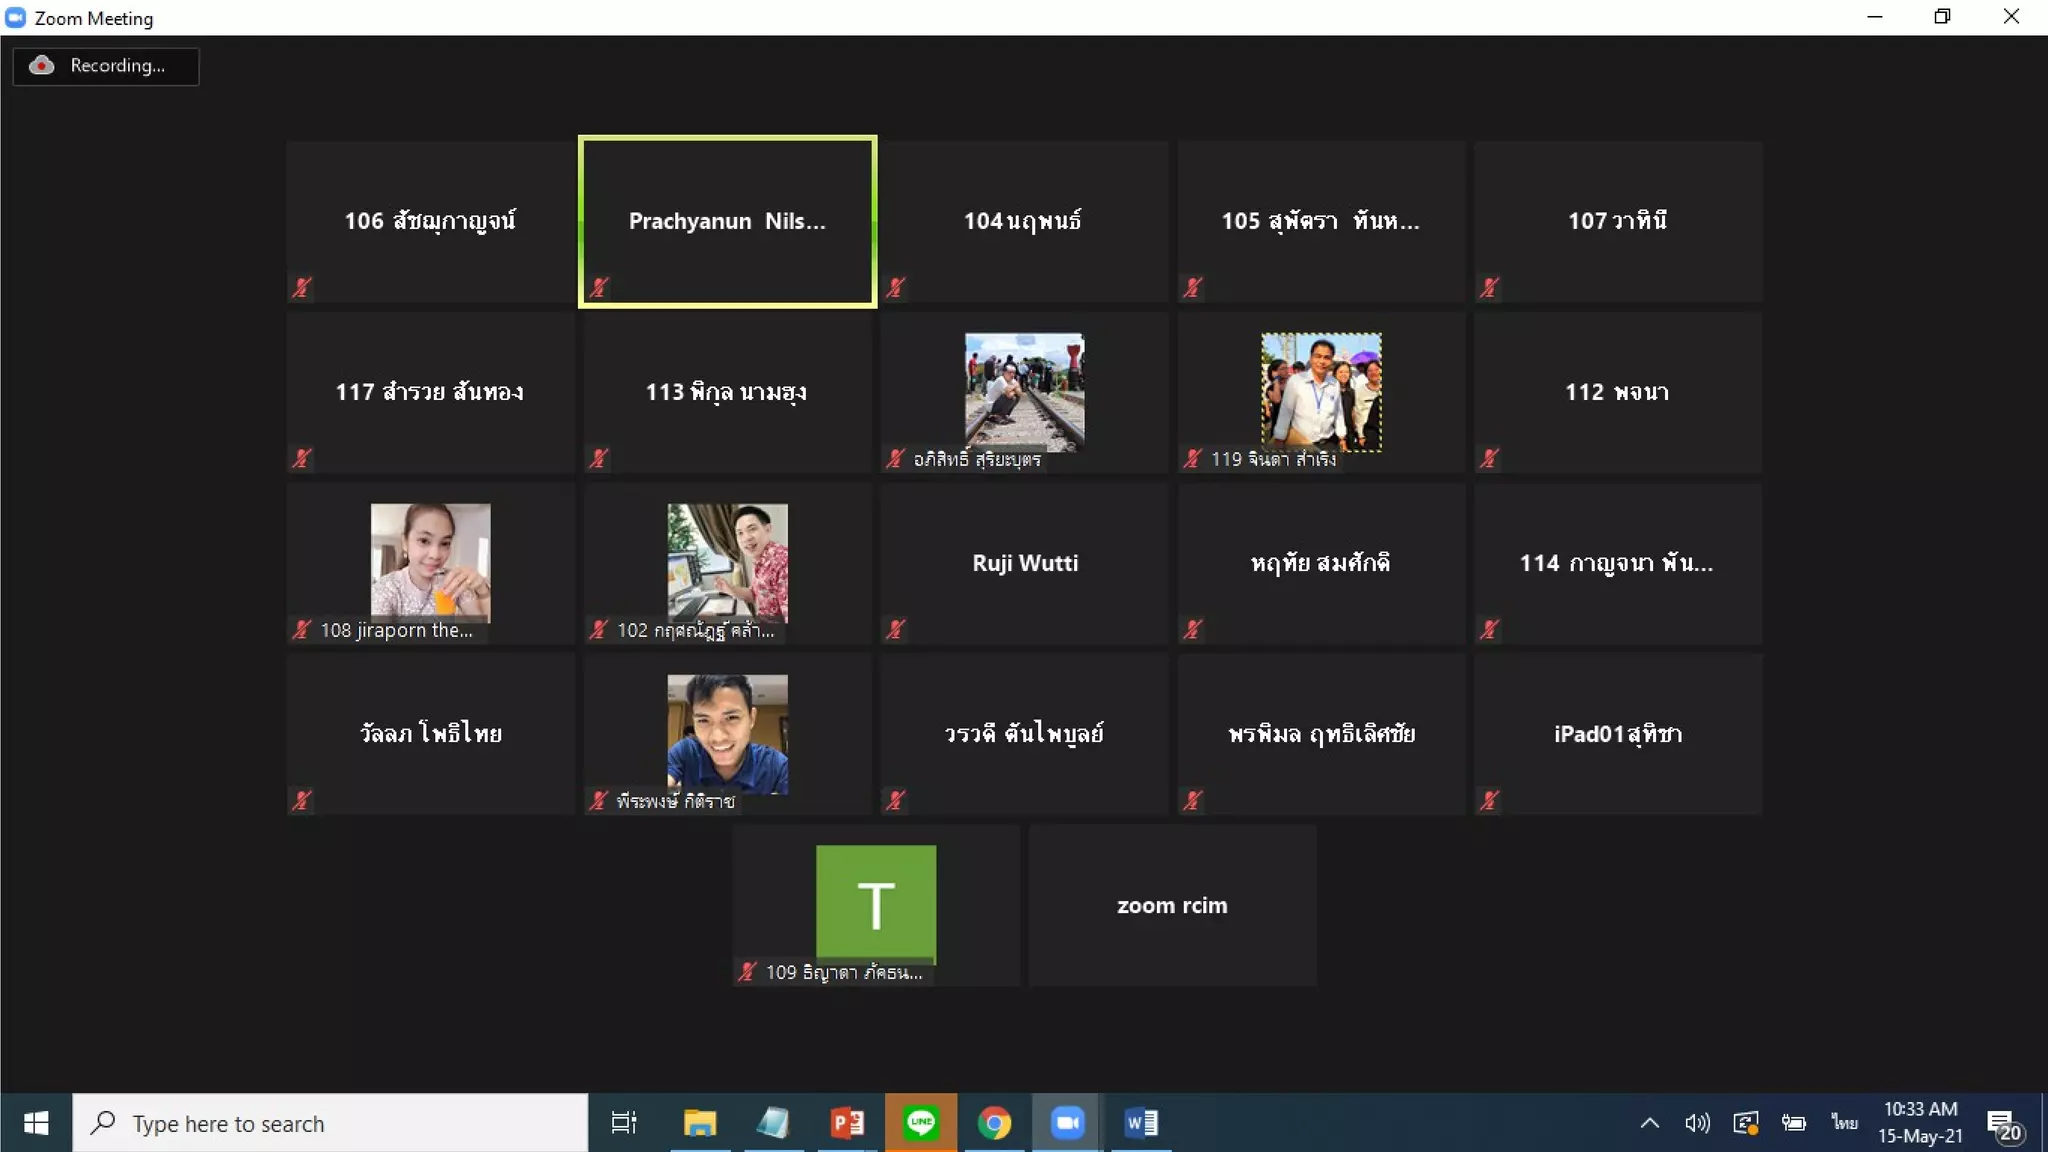Open Google Chrome from taskbar
Screen dimensions: 2048x1152
coord(994,1123)
